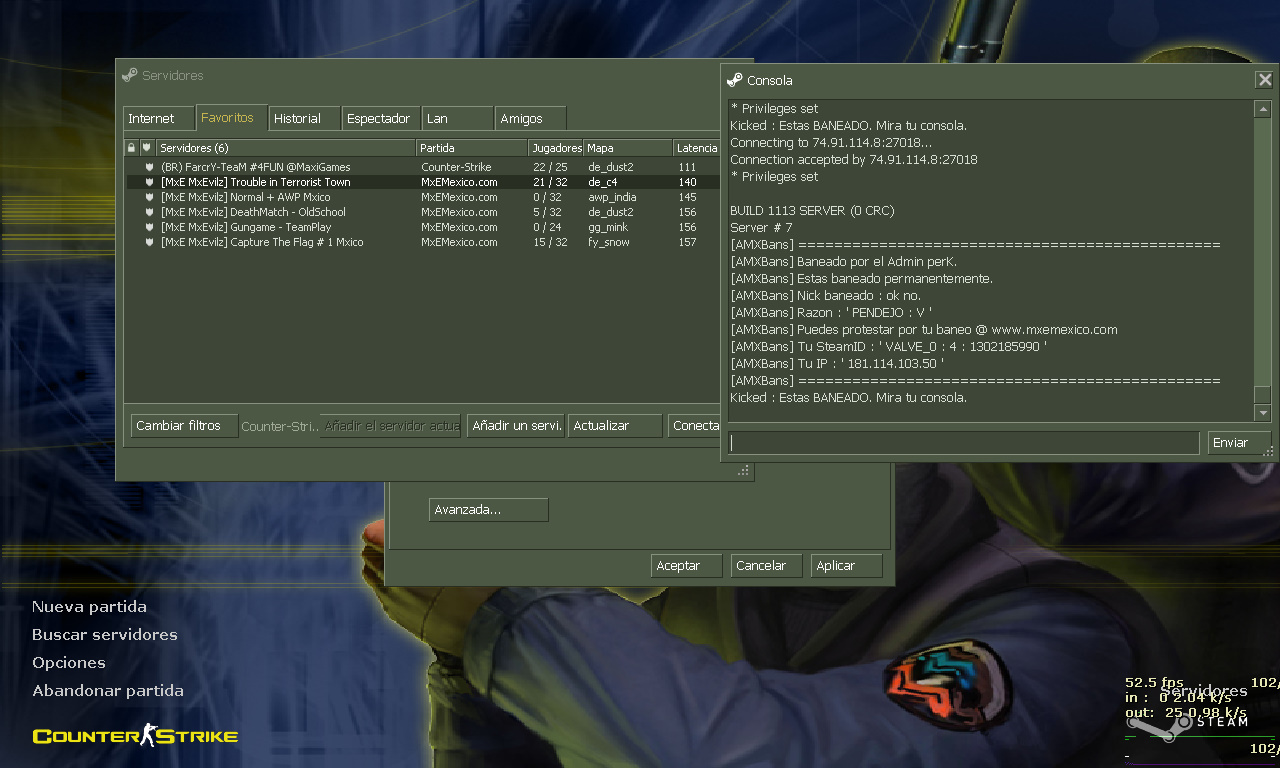
Task: Start Nueva partida from main menu
Action: coord(89,606)
